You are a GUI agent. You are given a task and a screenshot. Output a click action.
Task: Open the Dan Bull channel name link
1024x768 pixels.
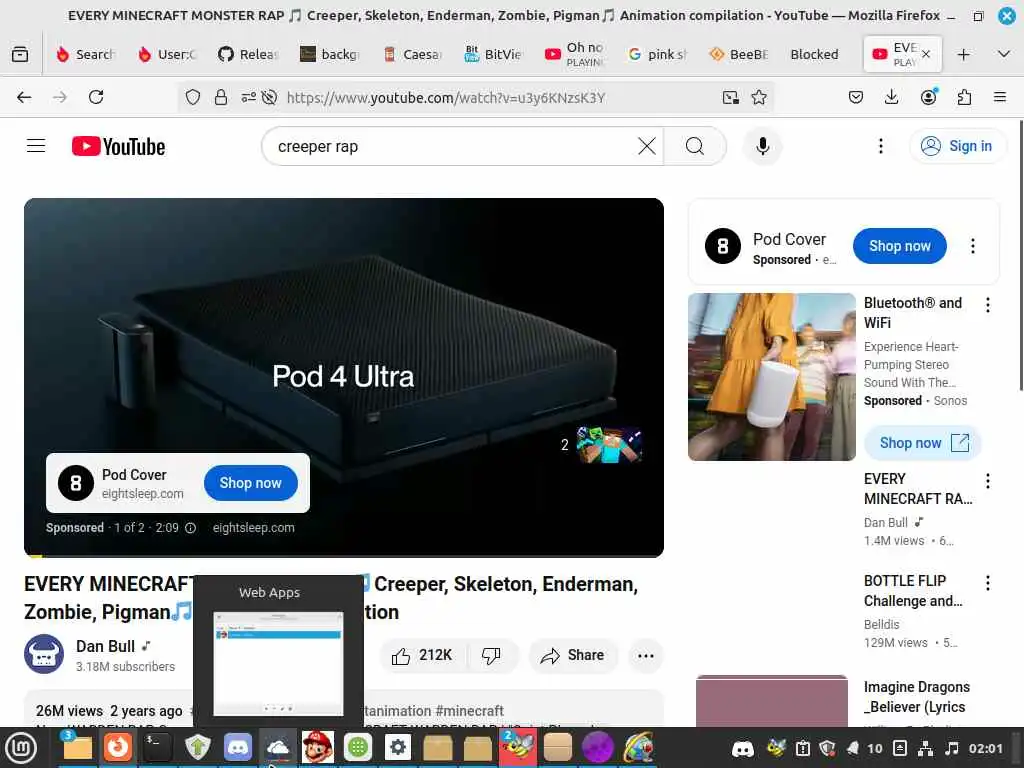pyautogui.click(x=105, y=647)
